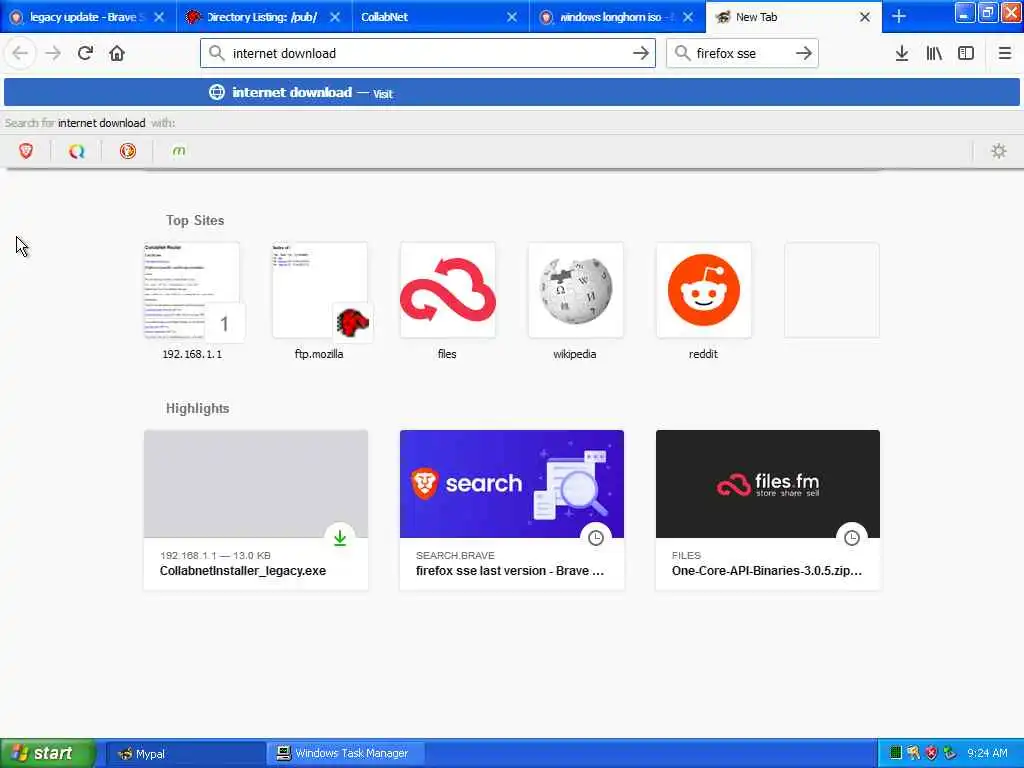Search with the second colorful ring search engine icon

[76, 151]
